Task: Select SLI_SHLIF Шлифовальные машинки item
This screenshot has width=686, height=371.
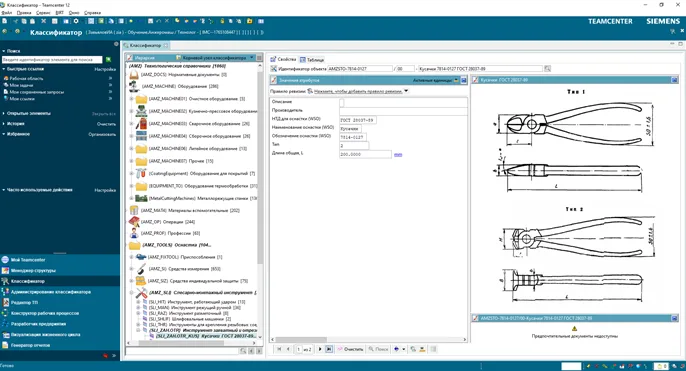Action: click(x=190, y=319)
